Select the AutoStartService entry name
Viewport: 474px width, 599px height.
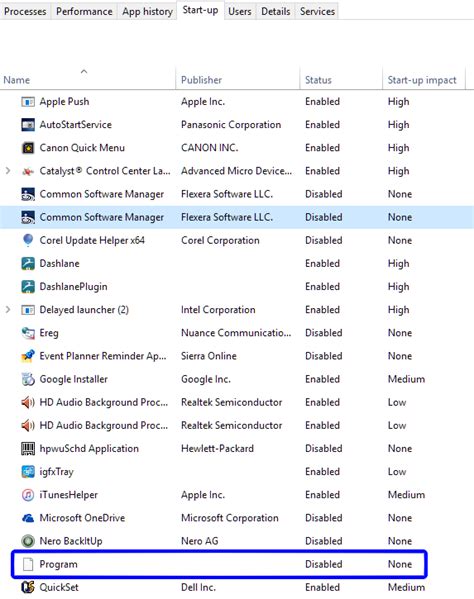76,125
